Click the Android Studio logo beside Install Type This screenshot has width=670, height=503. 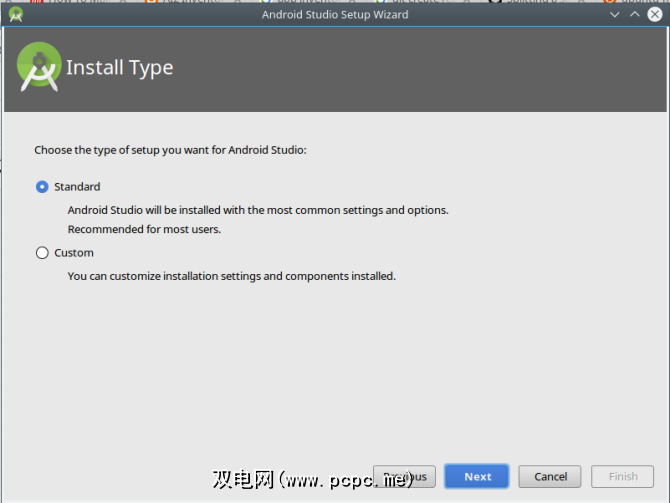(39, 67)
